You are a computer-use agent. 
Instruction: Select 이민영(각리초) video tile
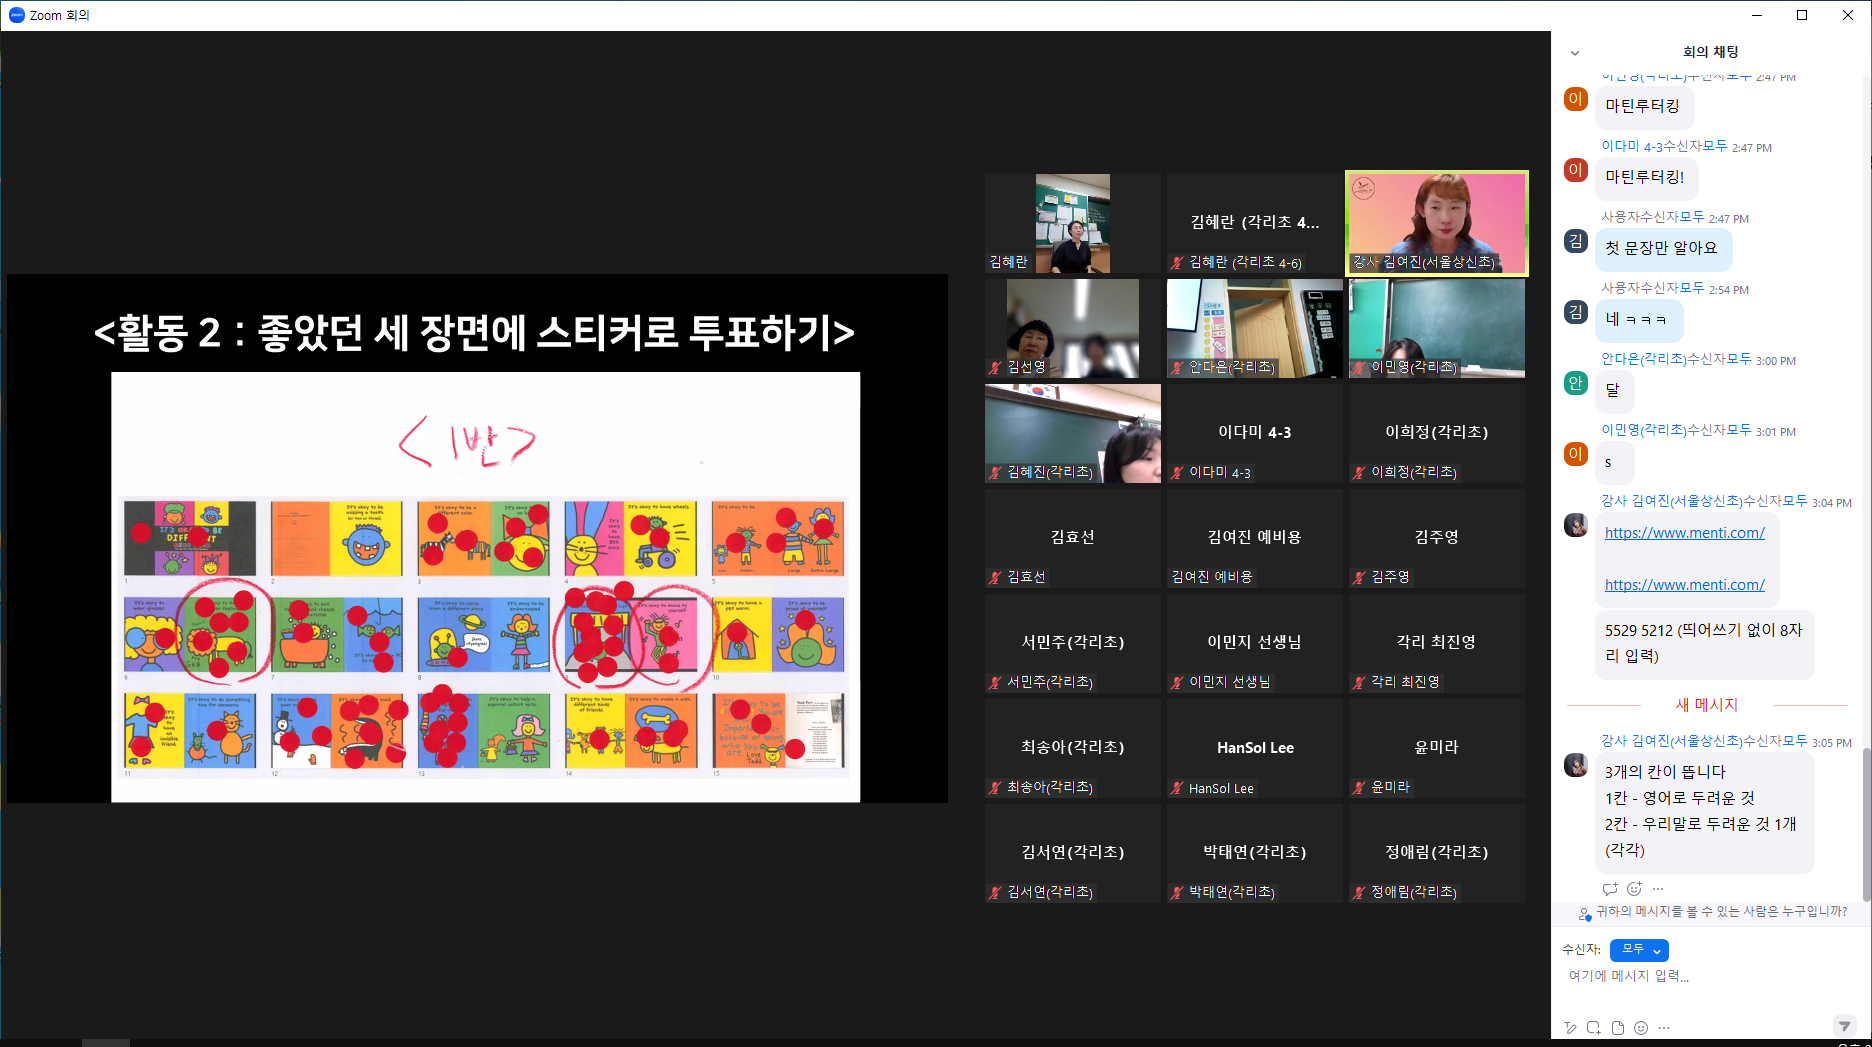point(1437,328)
